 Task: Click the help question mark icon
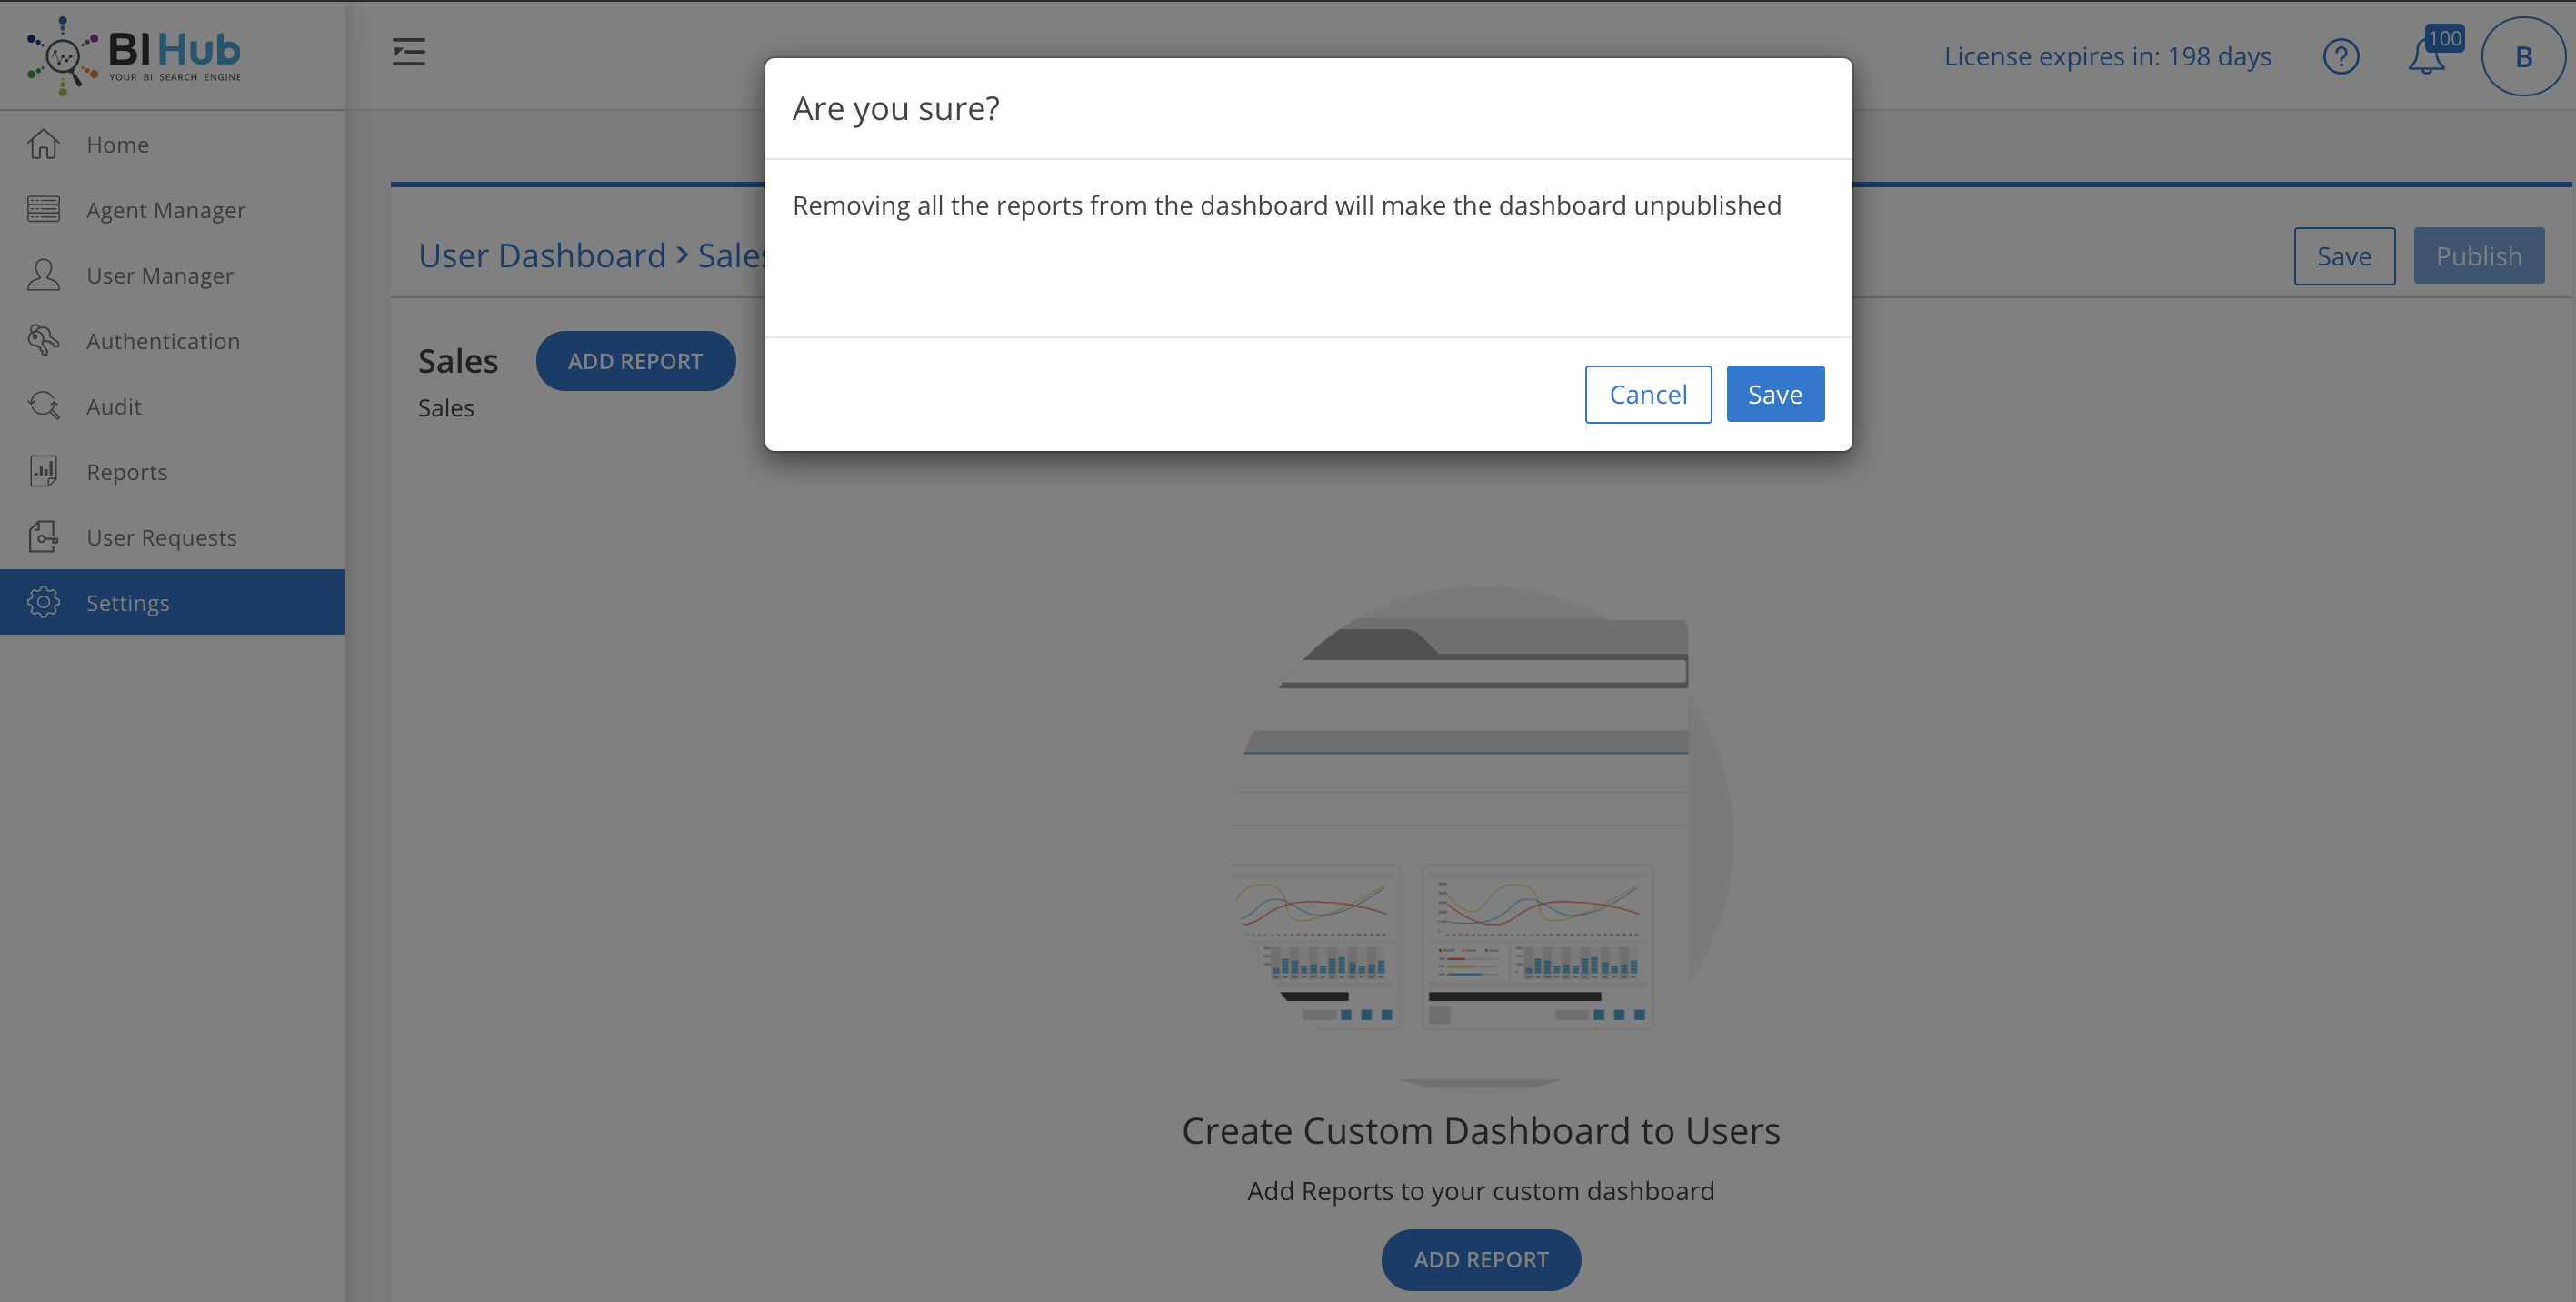[x=2343, y=55]
